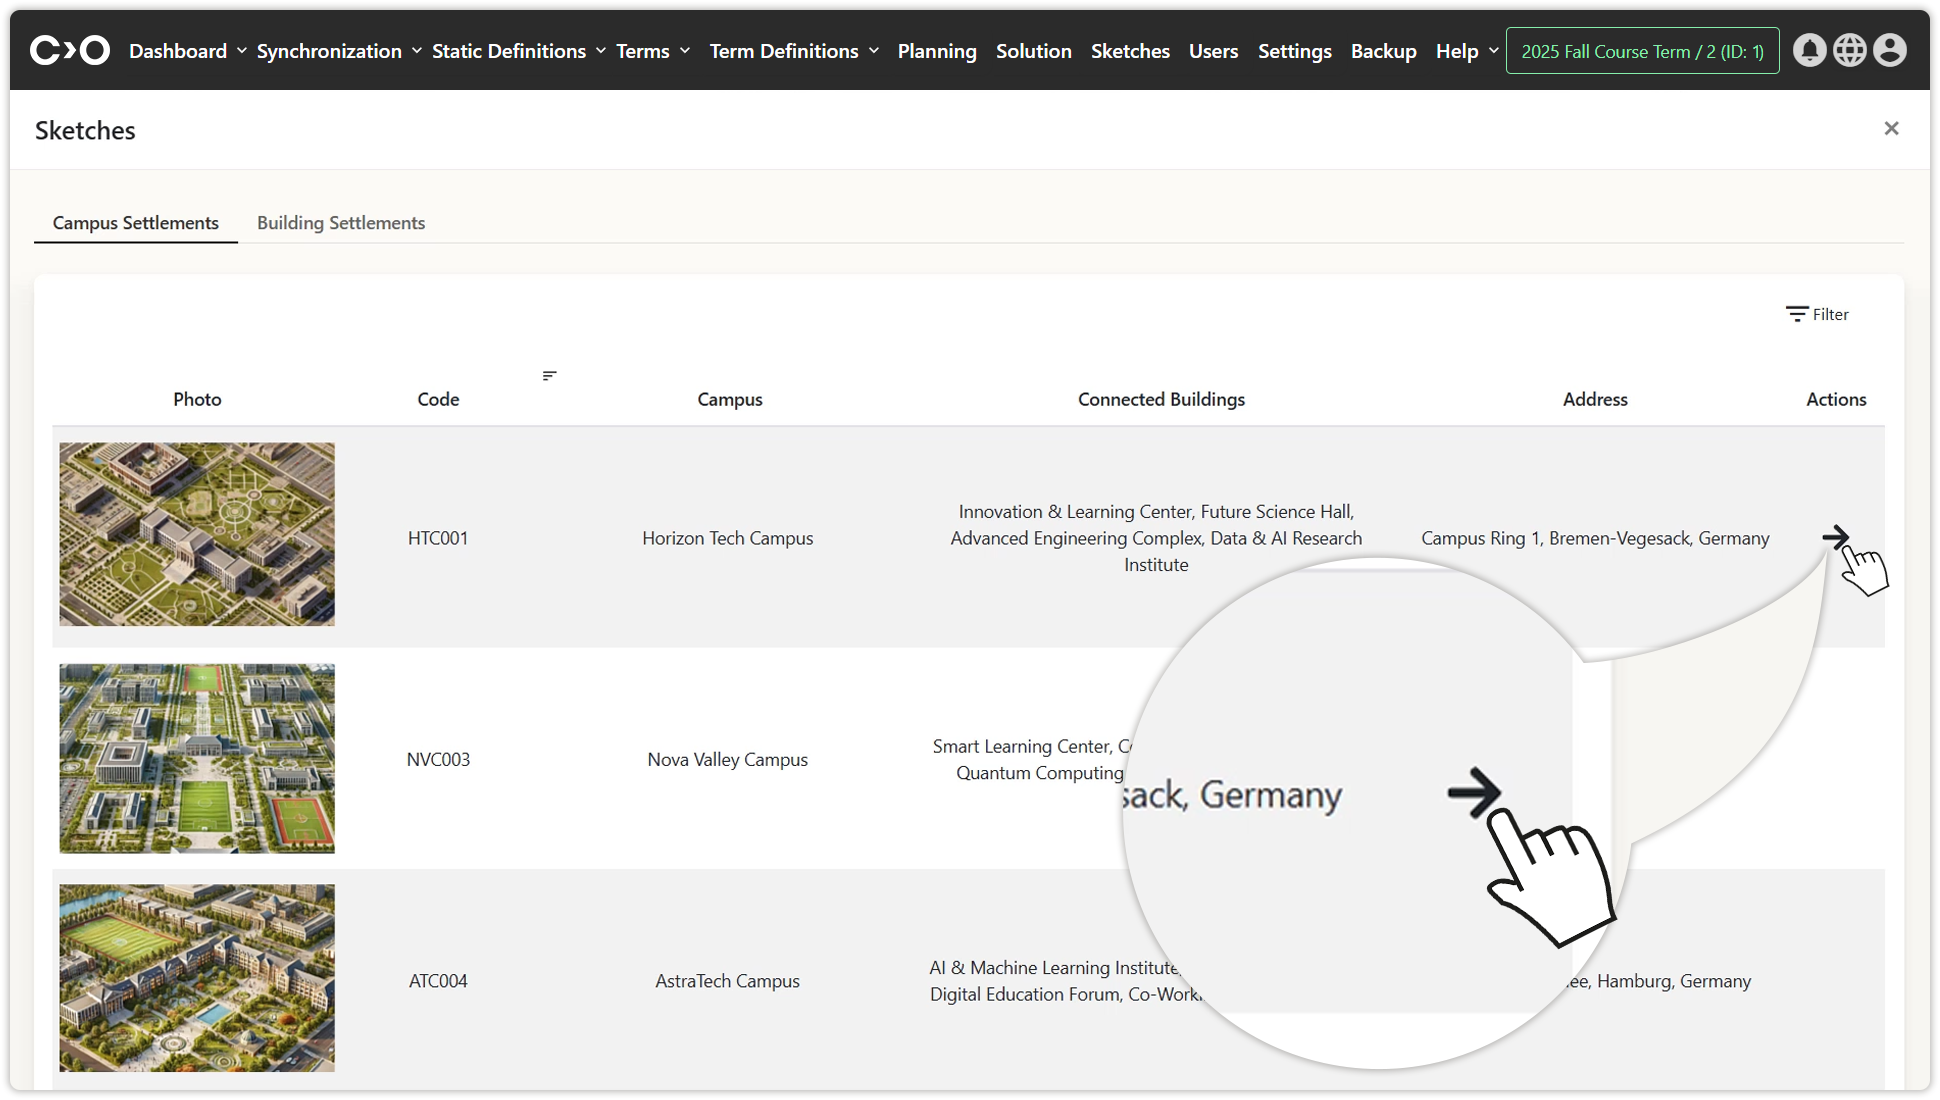Click the sort icon beside Code

[549, 376]
